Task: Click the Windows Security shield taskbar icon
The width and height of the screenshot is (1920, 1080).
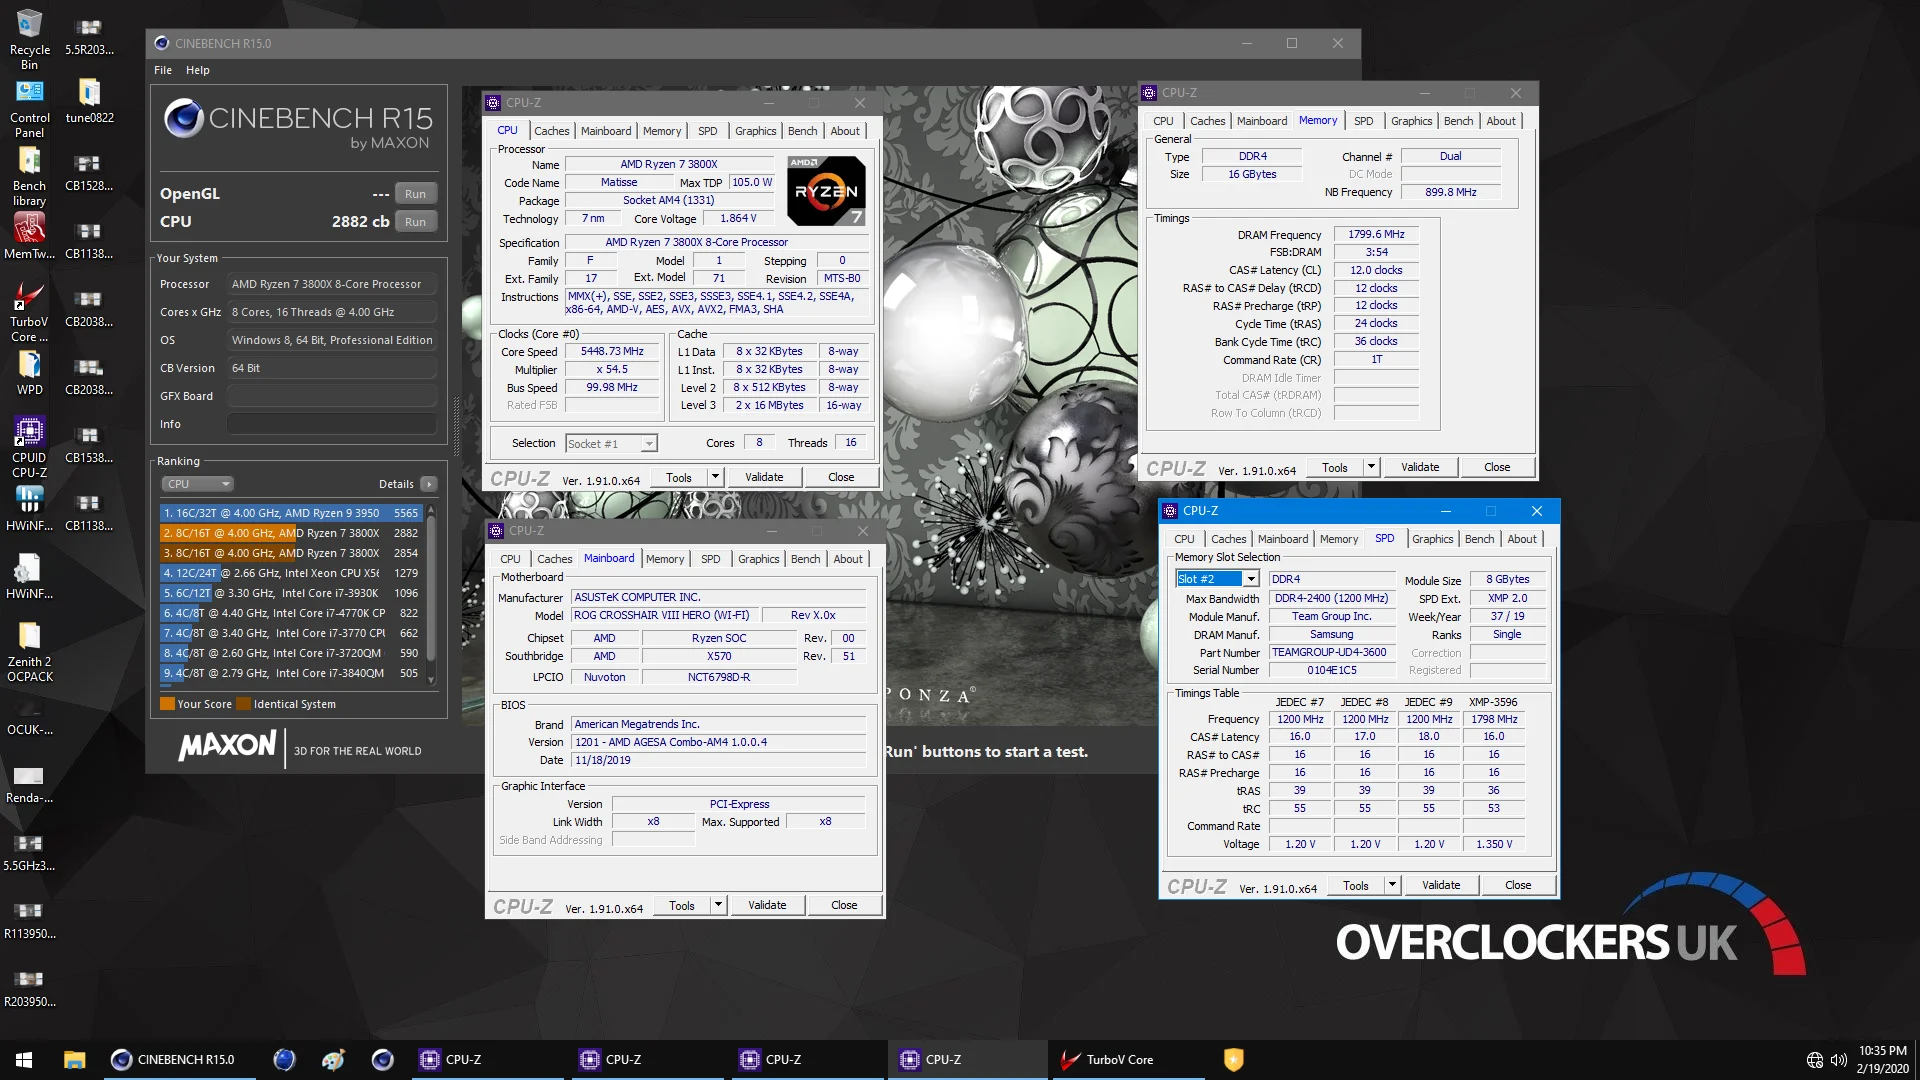Action: pos(1233,1060)
